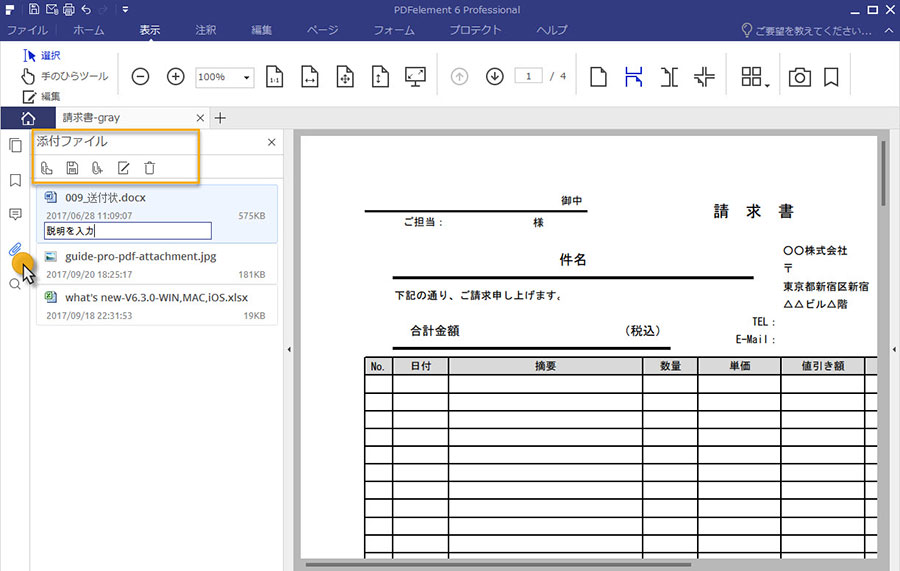Select facing pages view icon
Viewport: 900px width, 571px height.
[x=669, y=76]
